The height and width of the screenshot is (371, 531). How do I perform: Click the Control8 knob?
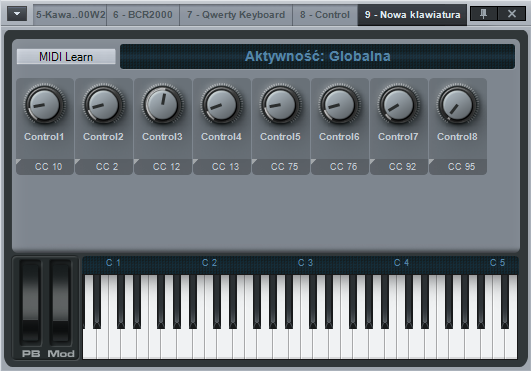pyautogui.click(x=458, y=105)
